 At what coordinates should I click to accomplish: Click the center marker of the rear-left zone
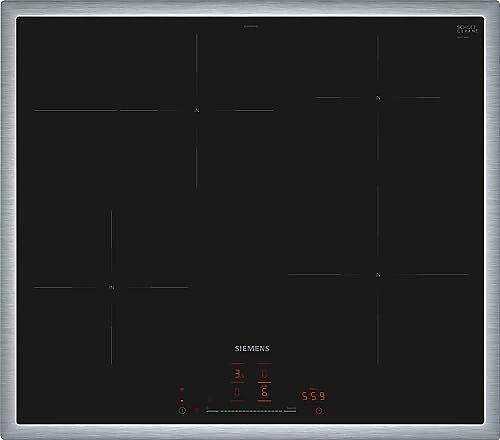197,110
